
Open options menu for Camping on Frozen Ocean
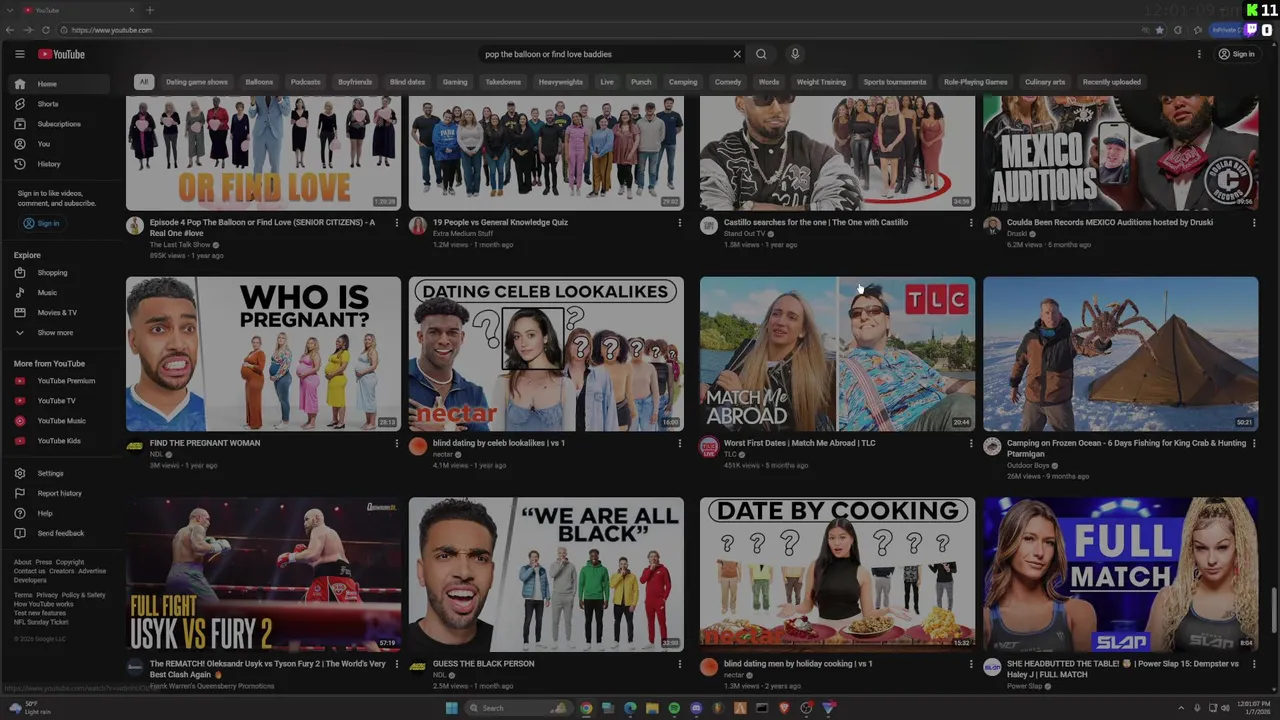click(1253, 443)
